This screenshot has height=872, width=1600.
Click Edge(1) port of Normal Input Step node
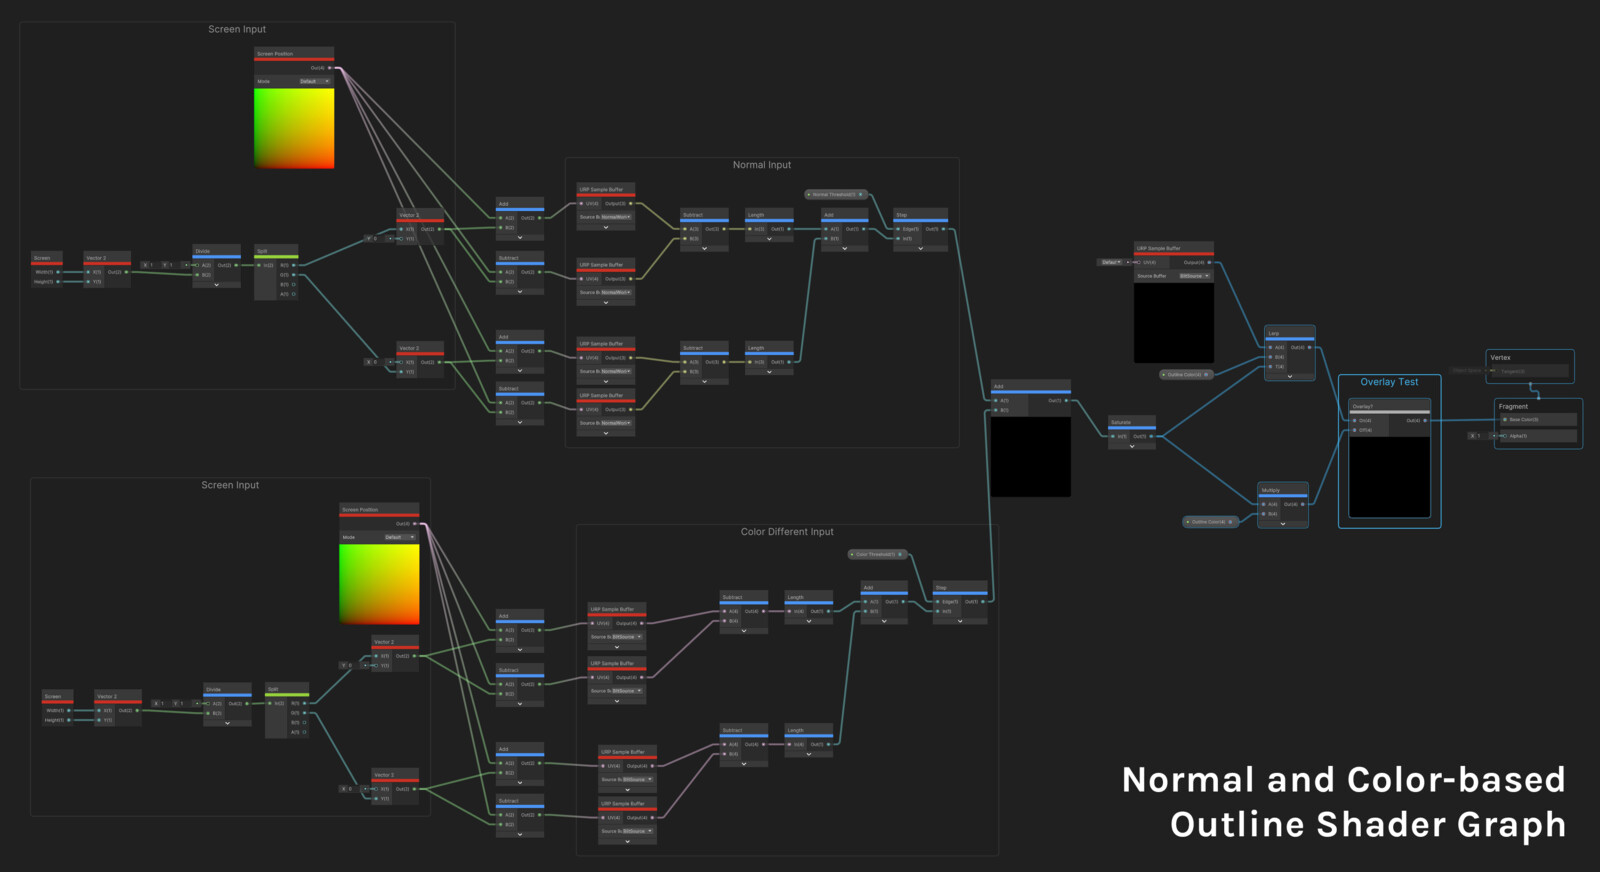(x=898, y=229)
